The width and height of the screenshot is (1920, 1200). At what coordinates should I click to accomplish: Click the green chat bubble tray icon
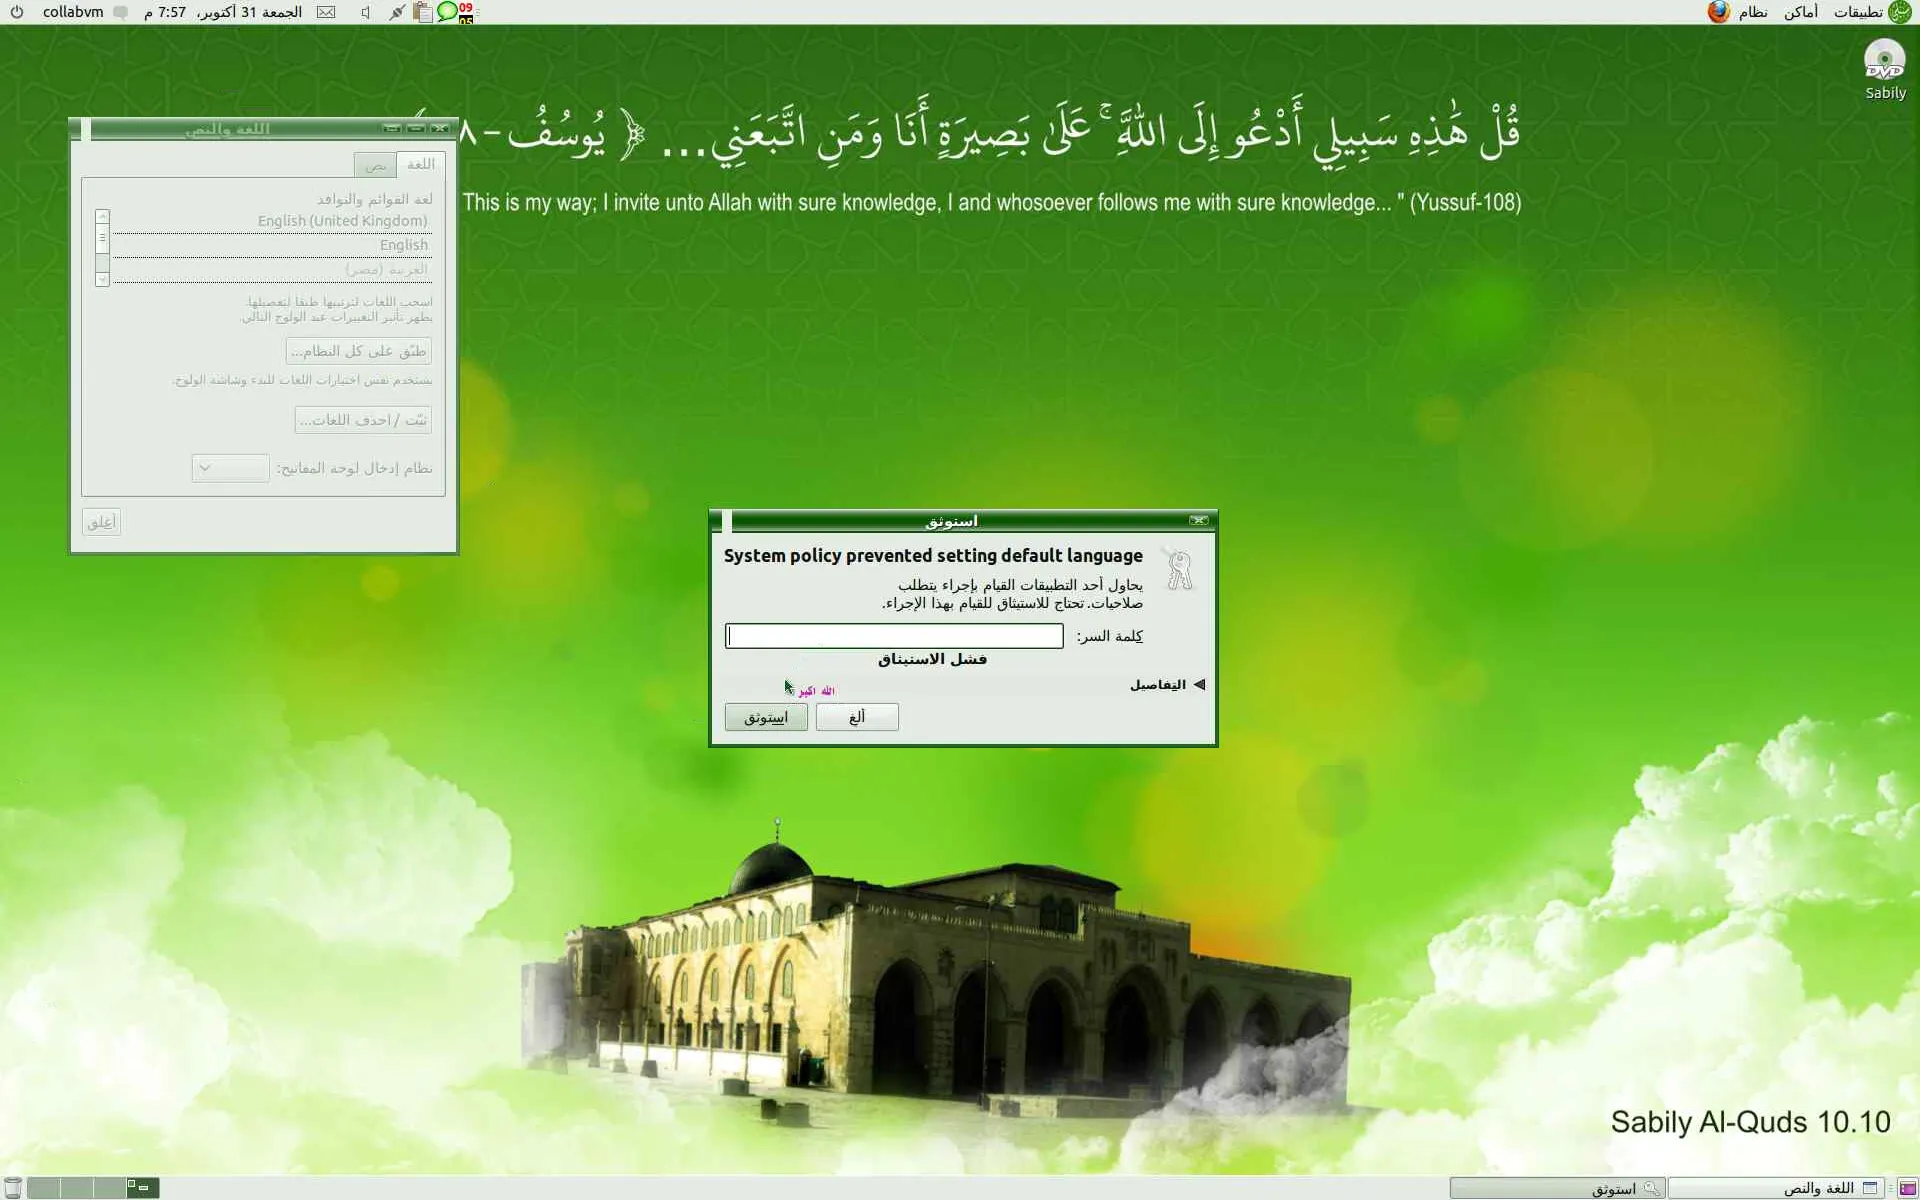coord(447,12)
